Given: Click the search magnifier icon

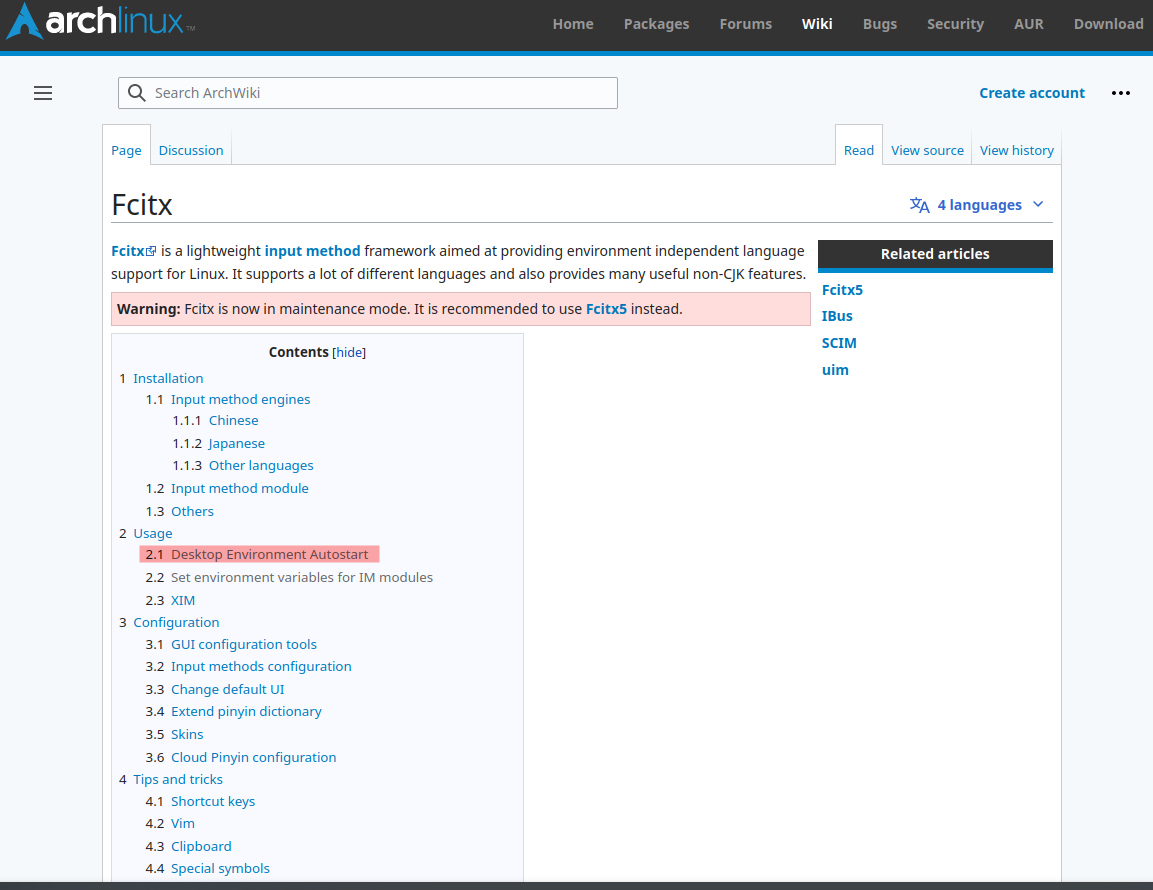Looking at the screenshot, I should [137, 92].
